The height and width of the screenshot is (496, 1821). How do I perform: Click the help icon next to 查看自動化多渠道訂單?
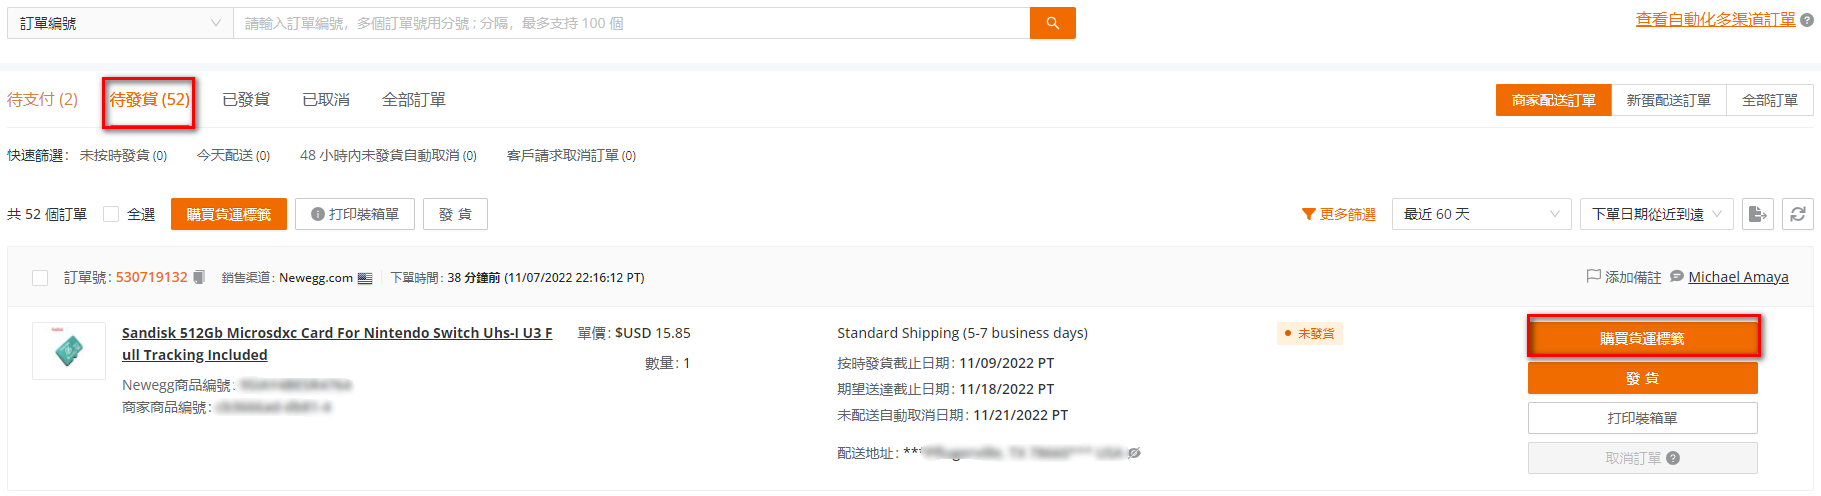point(1807,20)
